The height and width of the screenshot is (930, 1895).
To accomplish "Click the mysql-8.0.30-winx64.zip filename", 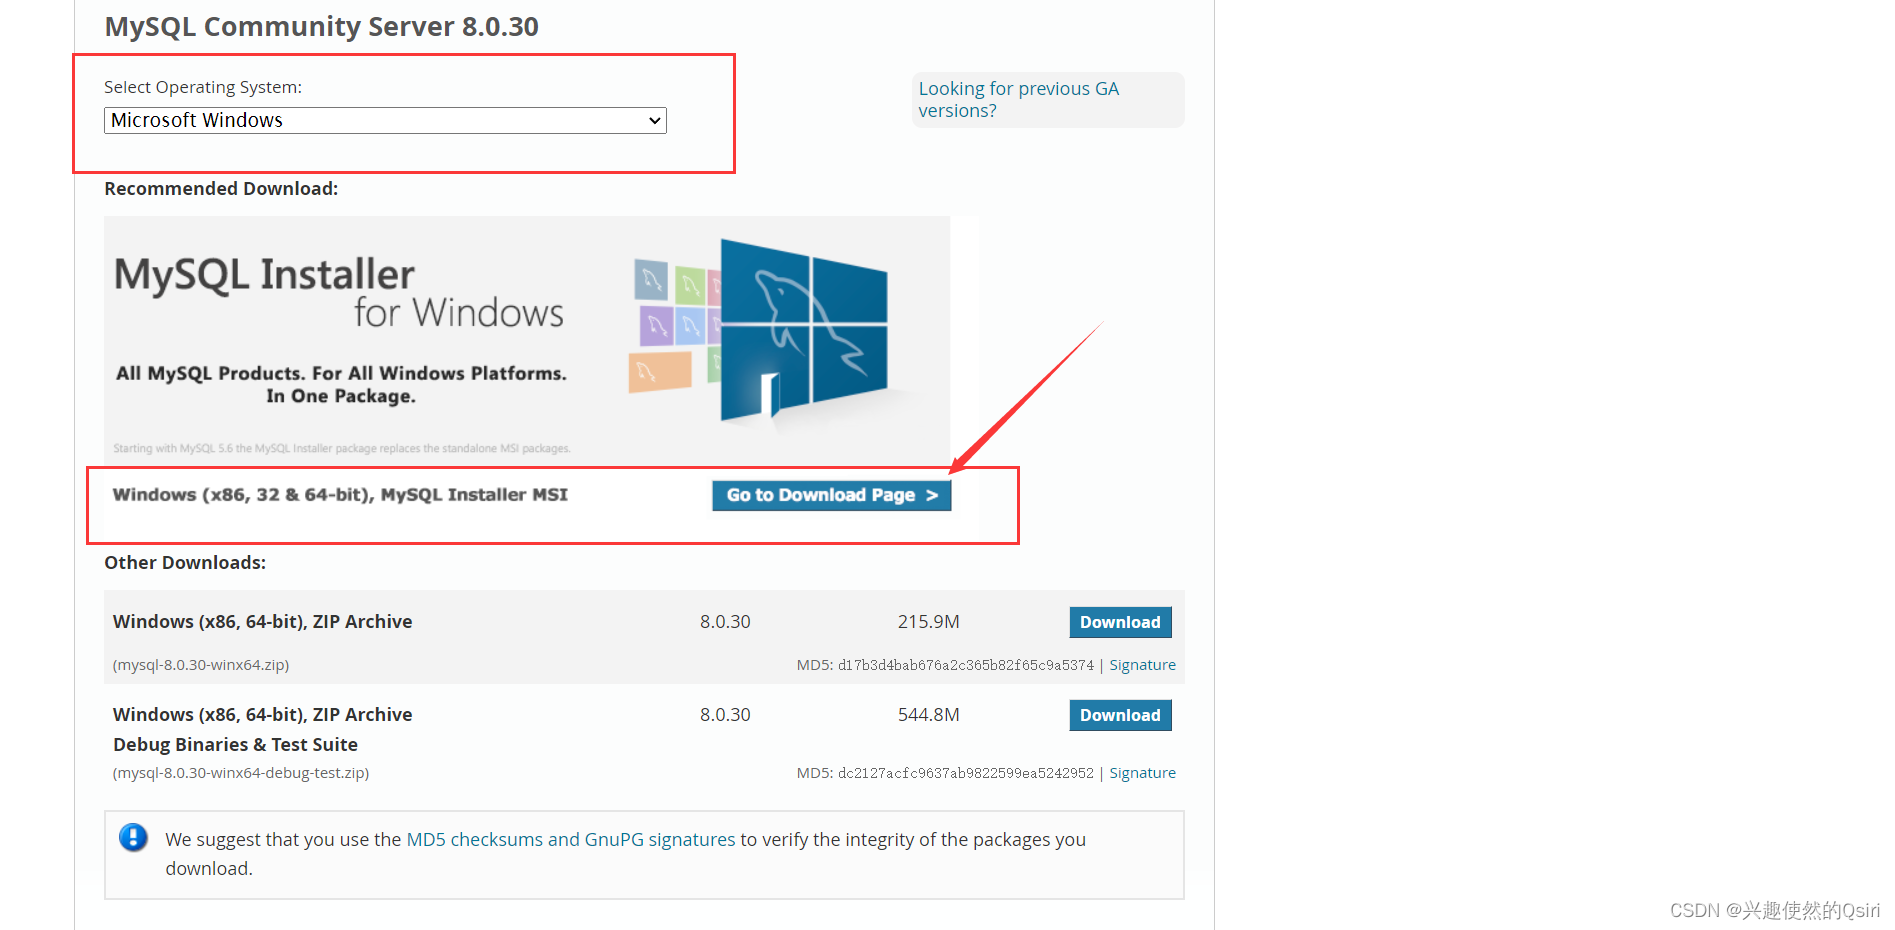I will pos(201,665).
